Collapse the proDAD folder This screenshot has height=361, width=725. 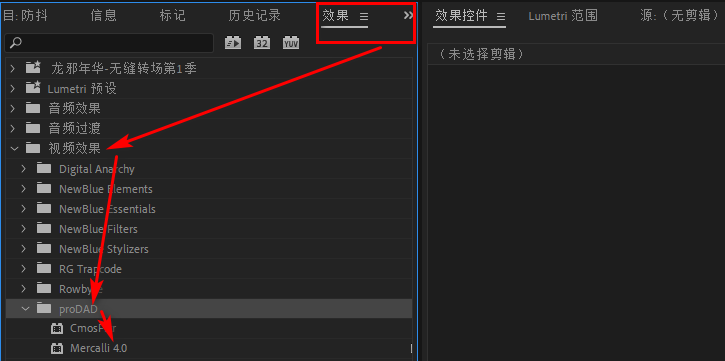(25, 309)
